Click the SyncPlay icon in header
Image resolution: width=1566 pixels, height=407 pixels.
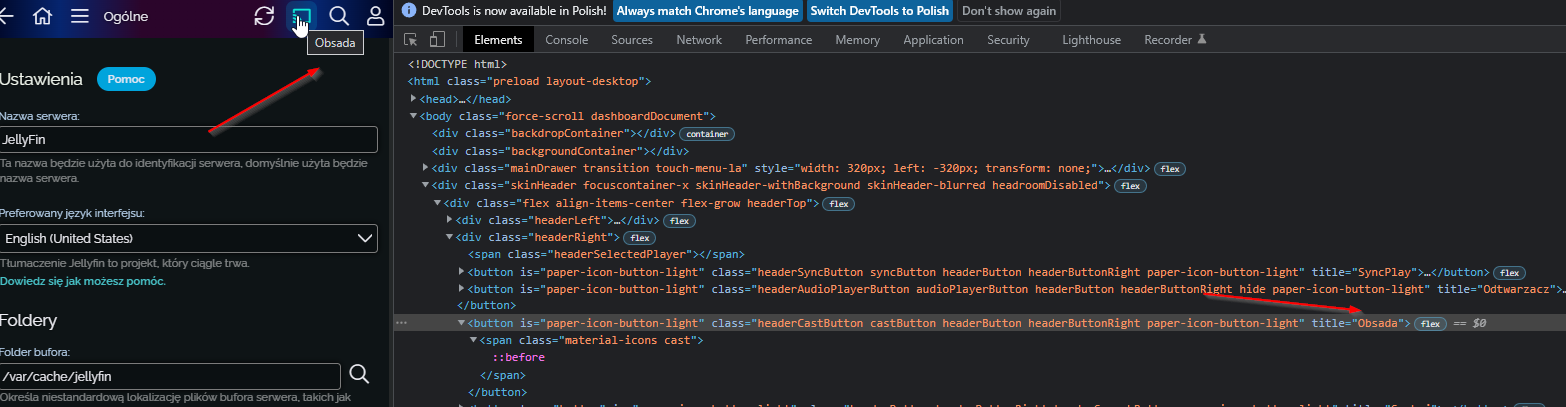tap(264, 16)
